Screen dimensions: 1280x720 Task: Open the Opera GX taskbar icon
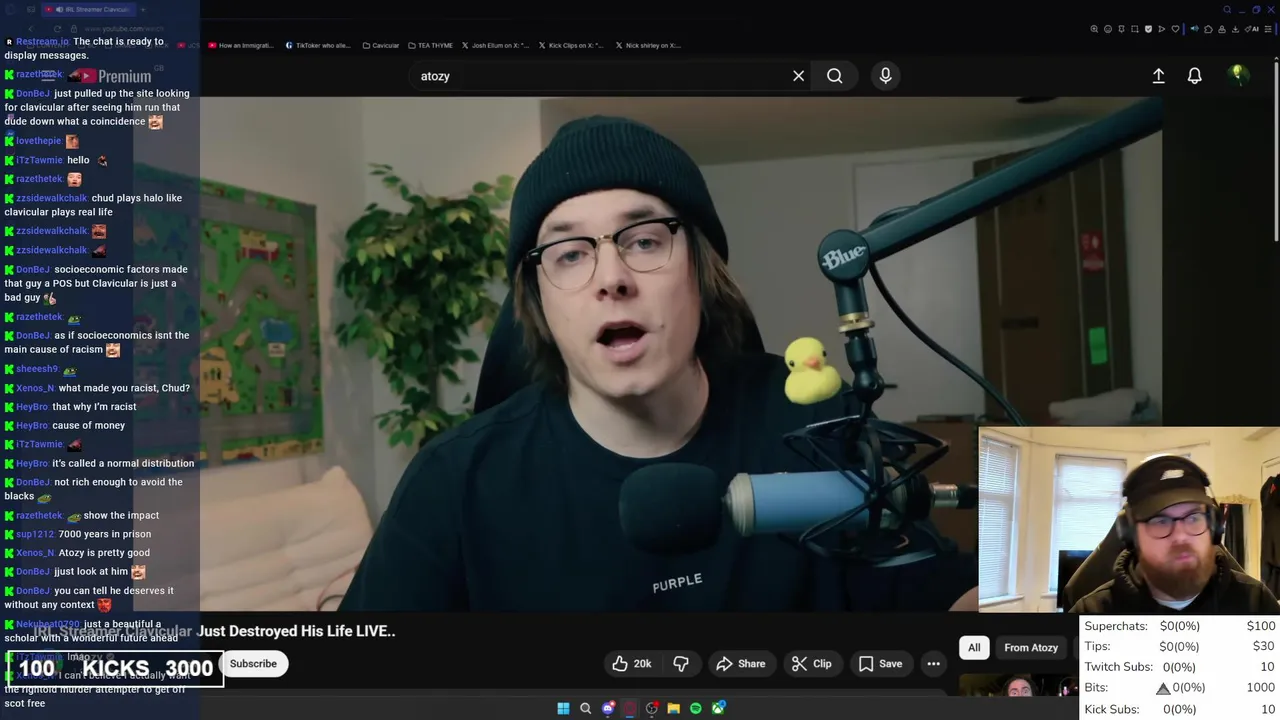(x=630, y=708)
